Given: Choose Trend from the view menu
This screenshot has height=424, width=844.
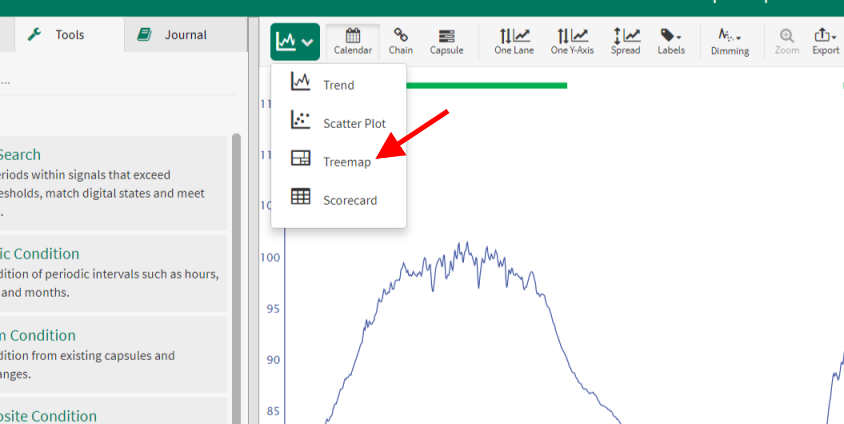Looking at the screenshot, I should [338, 85].
